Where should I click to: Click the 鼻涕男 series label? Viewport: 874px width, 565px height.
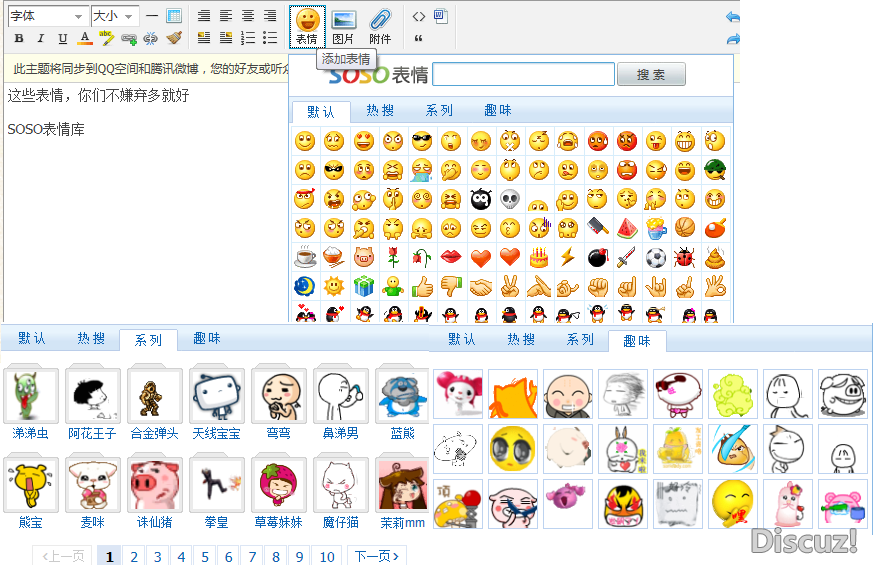(x=341, y=434)
